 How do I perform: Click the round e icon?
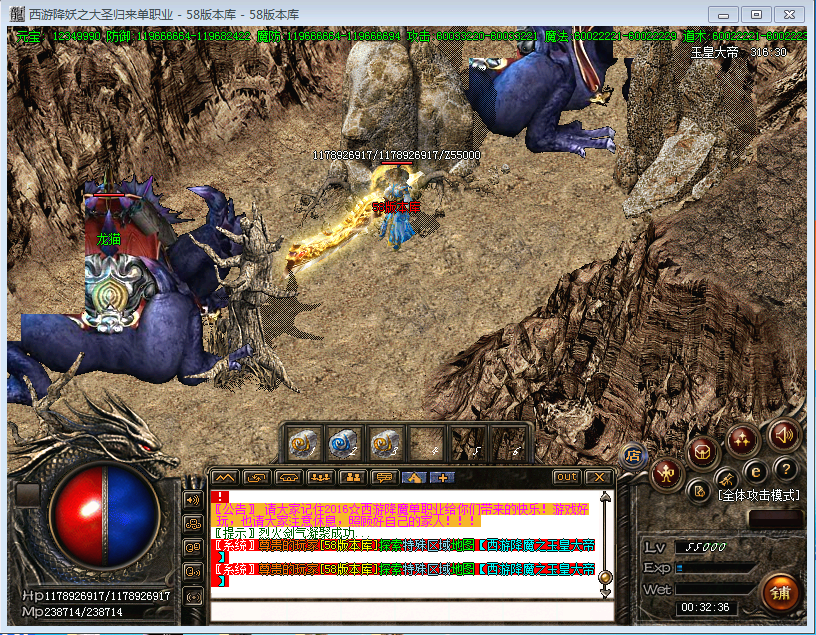pyautogui.click(x=756, y=473)
